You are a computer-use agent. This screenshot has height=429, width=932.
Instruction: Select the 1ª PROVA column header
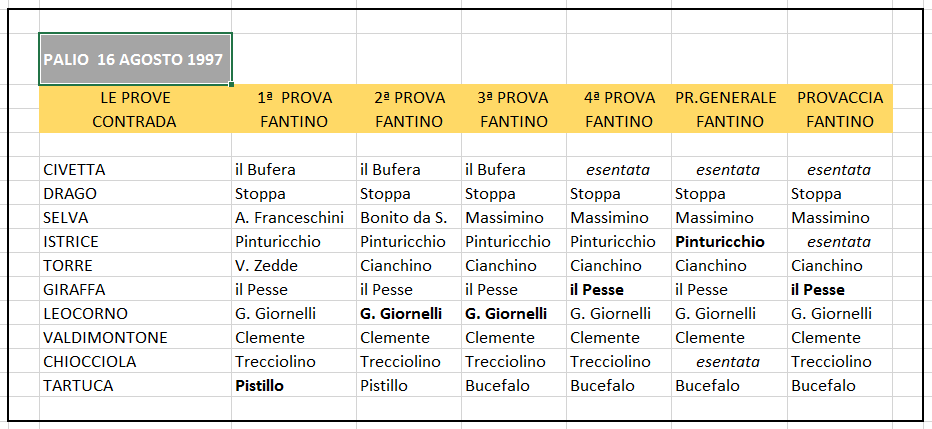pyautogui.click(x=294, y=97)
